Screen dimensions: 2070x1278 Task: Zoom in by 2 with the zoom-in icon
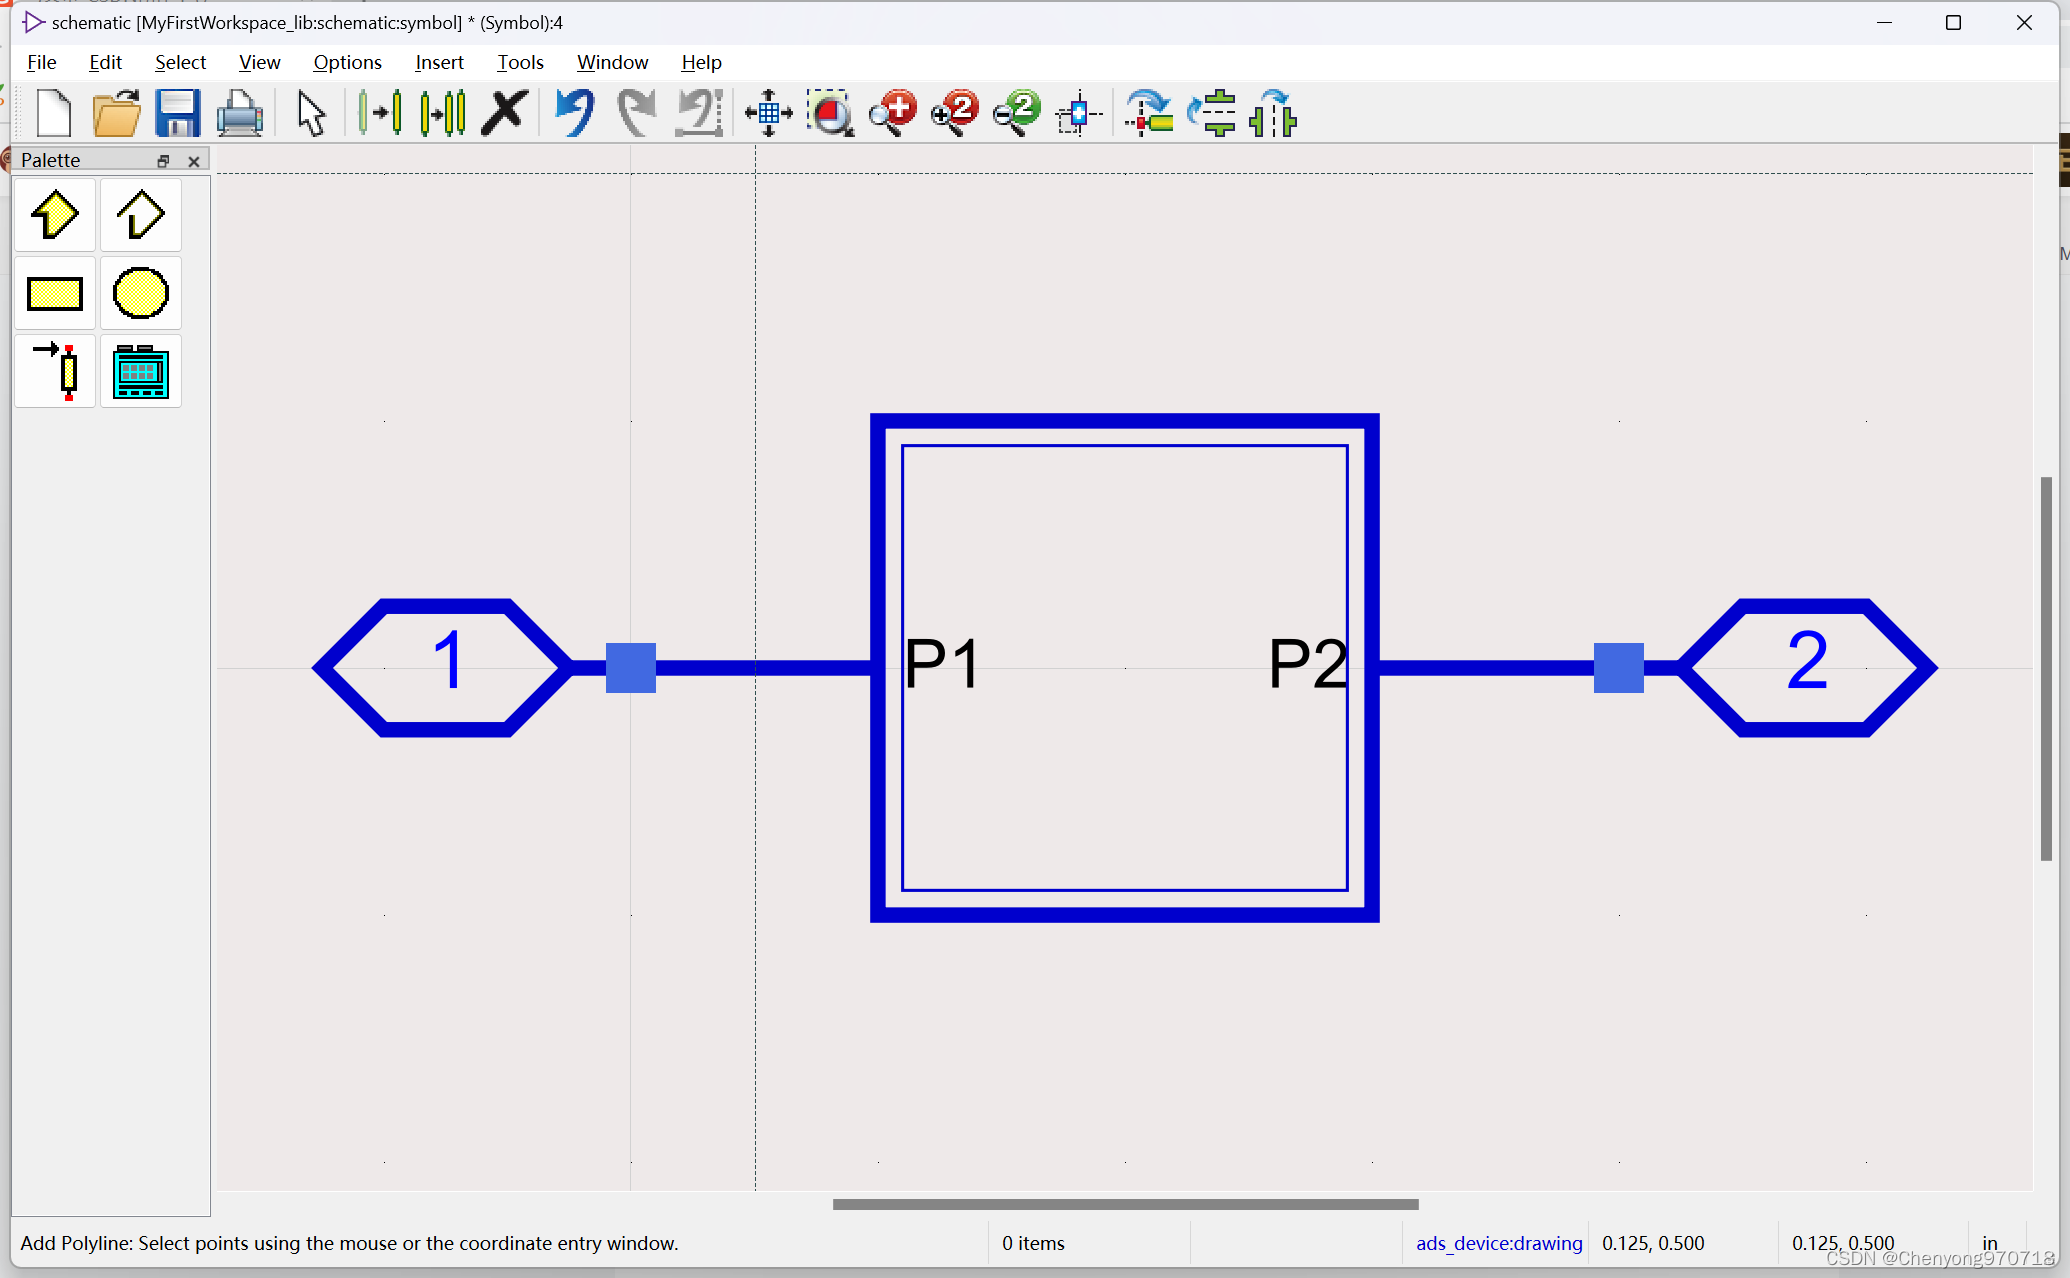point(955,113)
